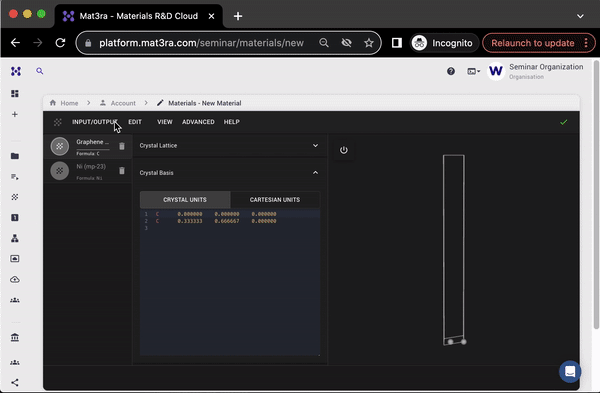Switch to Cartesian Units tab
The height and width of the screenshot is (393, 600).
[275, 200]
